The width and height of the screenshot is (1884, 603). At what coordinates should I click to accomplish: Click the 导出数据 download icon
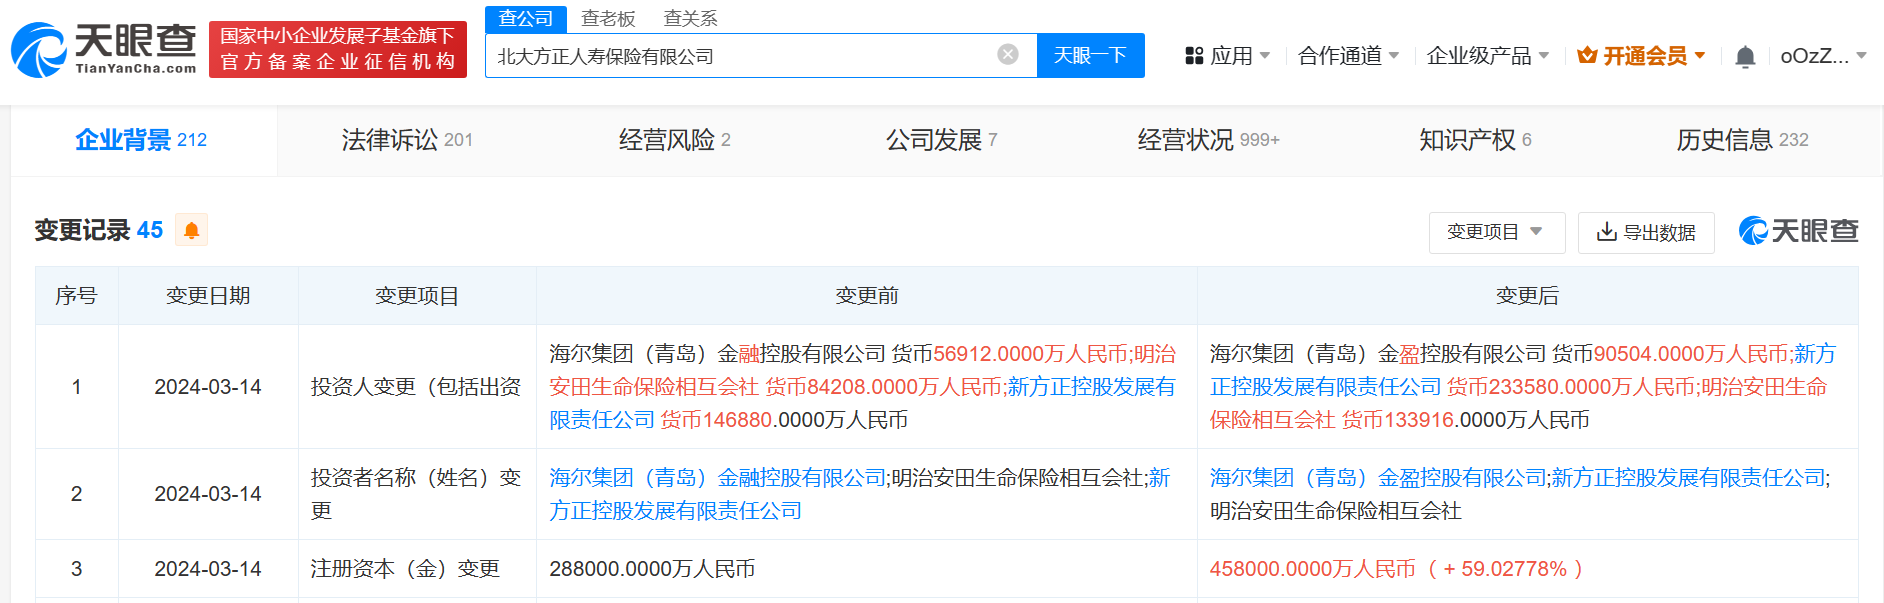[x=1606, y=232]
